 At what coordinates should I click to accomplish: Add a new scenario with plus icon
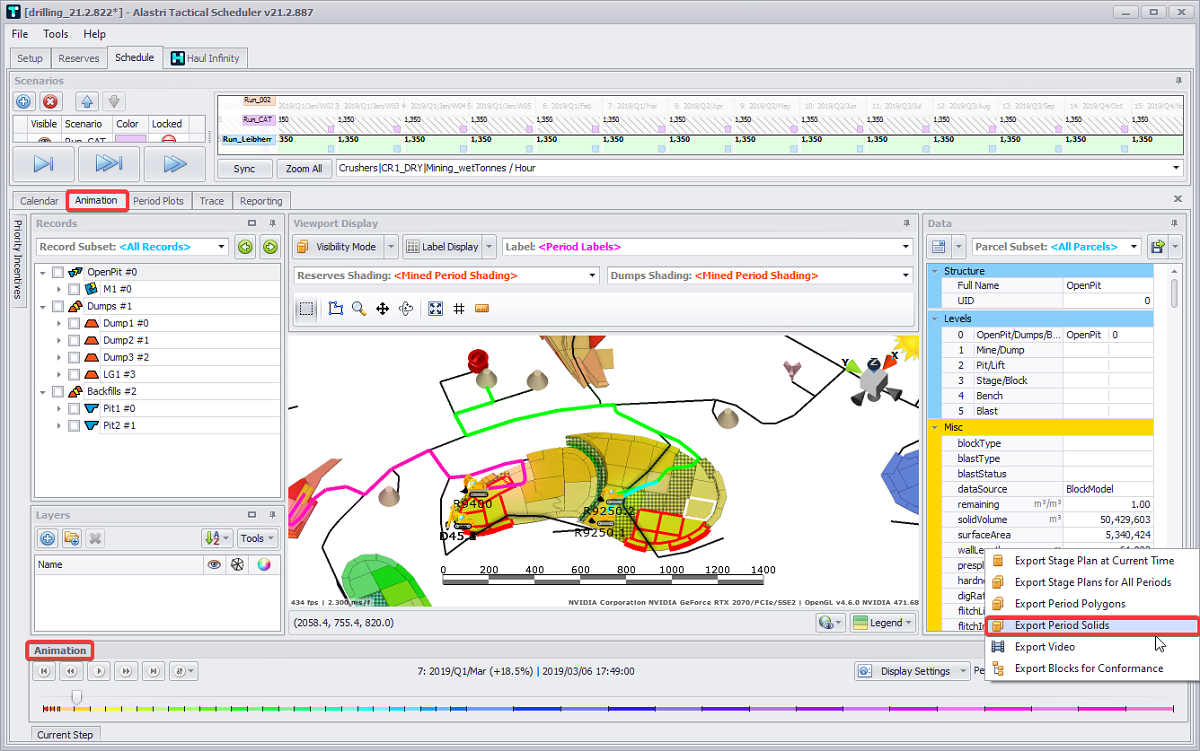point(24,101)
